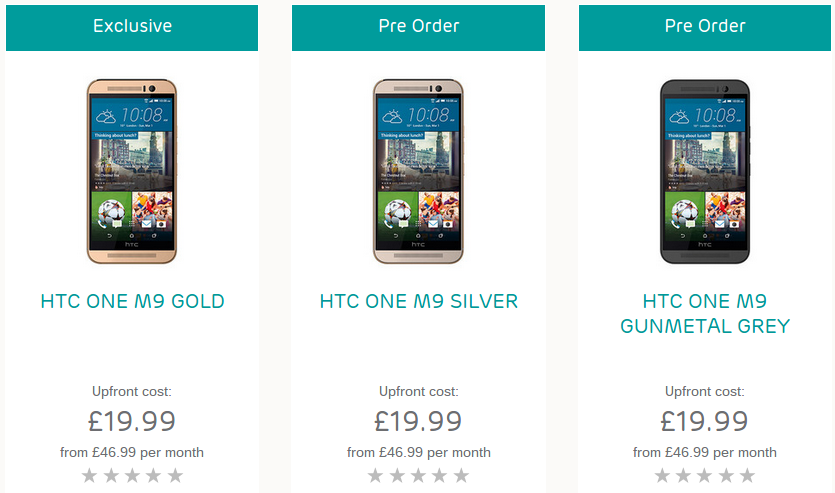Screen dimensions: 835x493
Task: Open the HTC One M9 Gold phone image
Action: 132,171
